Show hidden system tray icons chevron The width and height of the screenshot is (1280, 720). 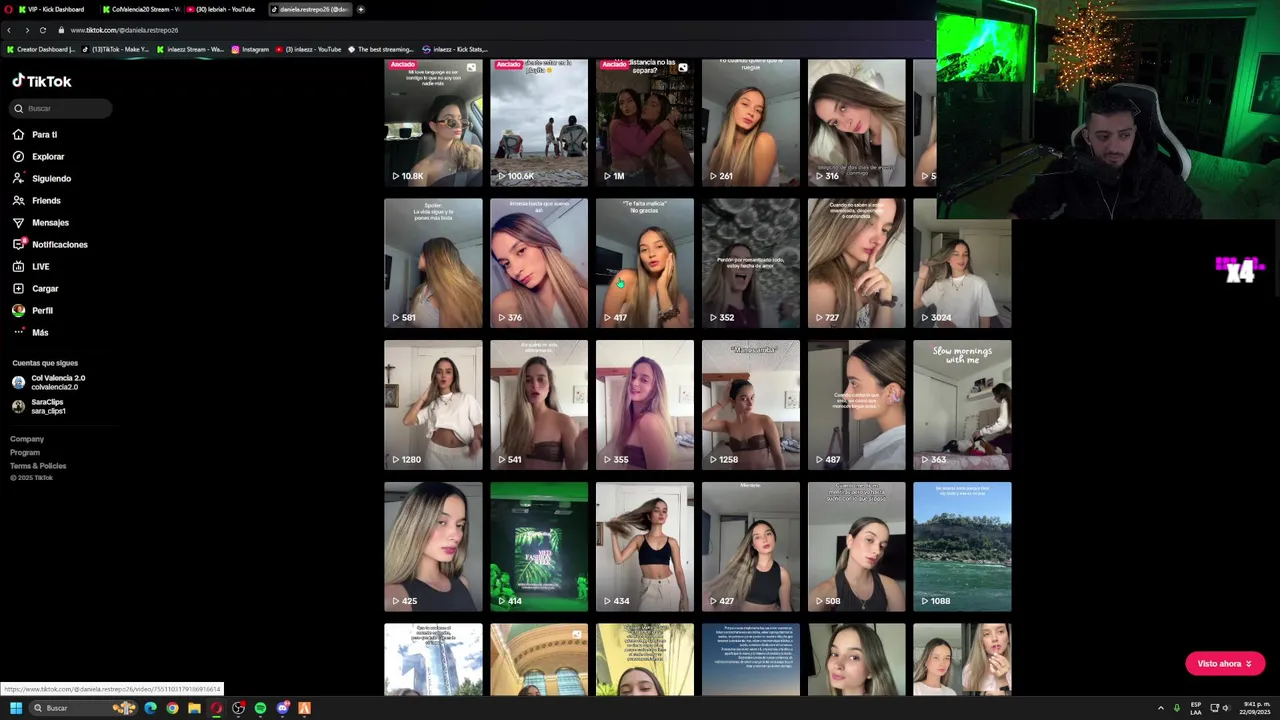coord(1161,708)
